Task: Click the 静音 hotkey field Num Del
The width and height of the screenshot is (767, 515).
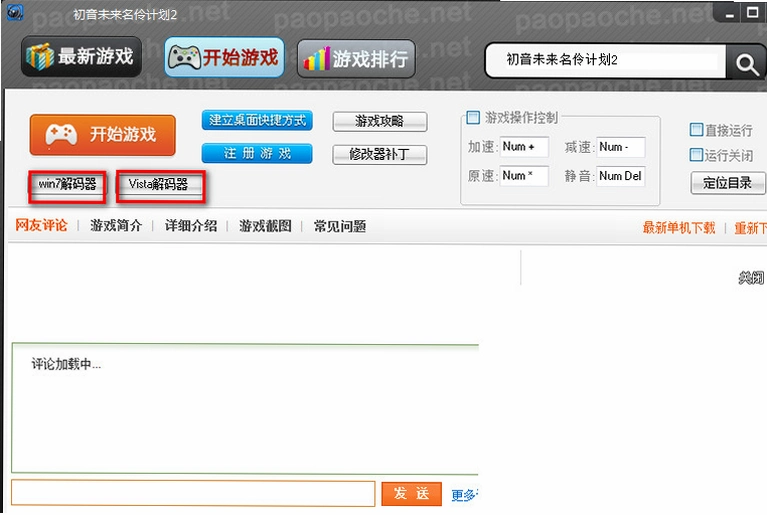Action: tap(620, 176)
